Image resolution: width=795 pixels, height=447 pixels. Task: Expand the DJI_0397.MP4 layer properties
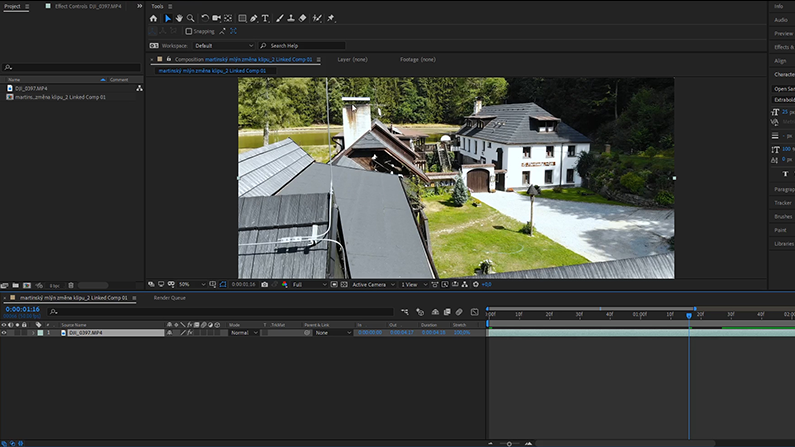pos(33,333)
